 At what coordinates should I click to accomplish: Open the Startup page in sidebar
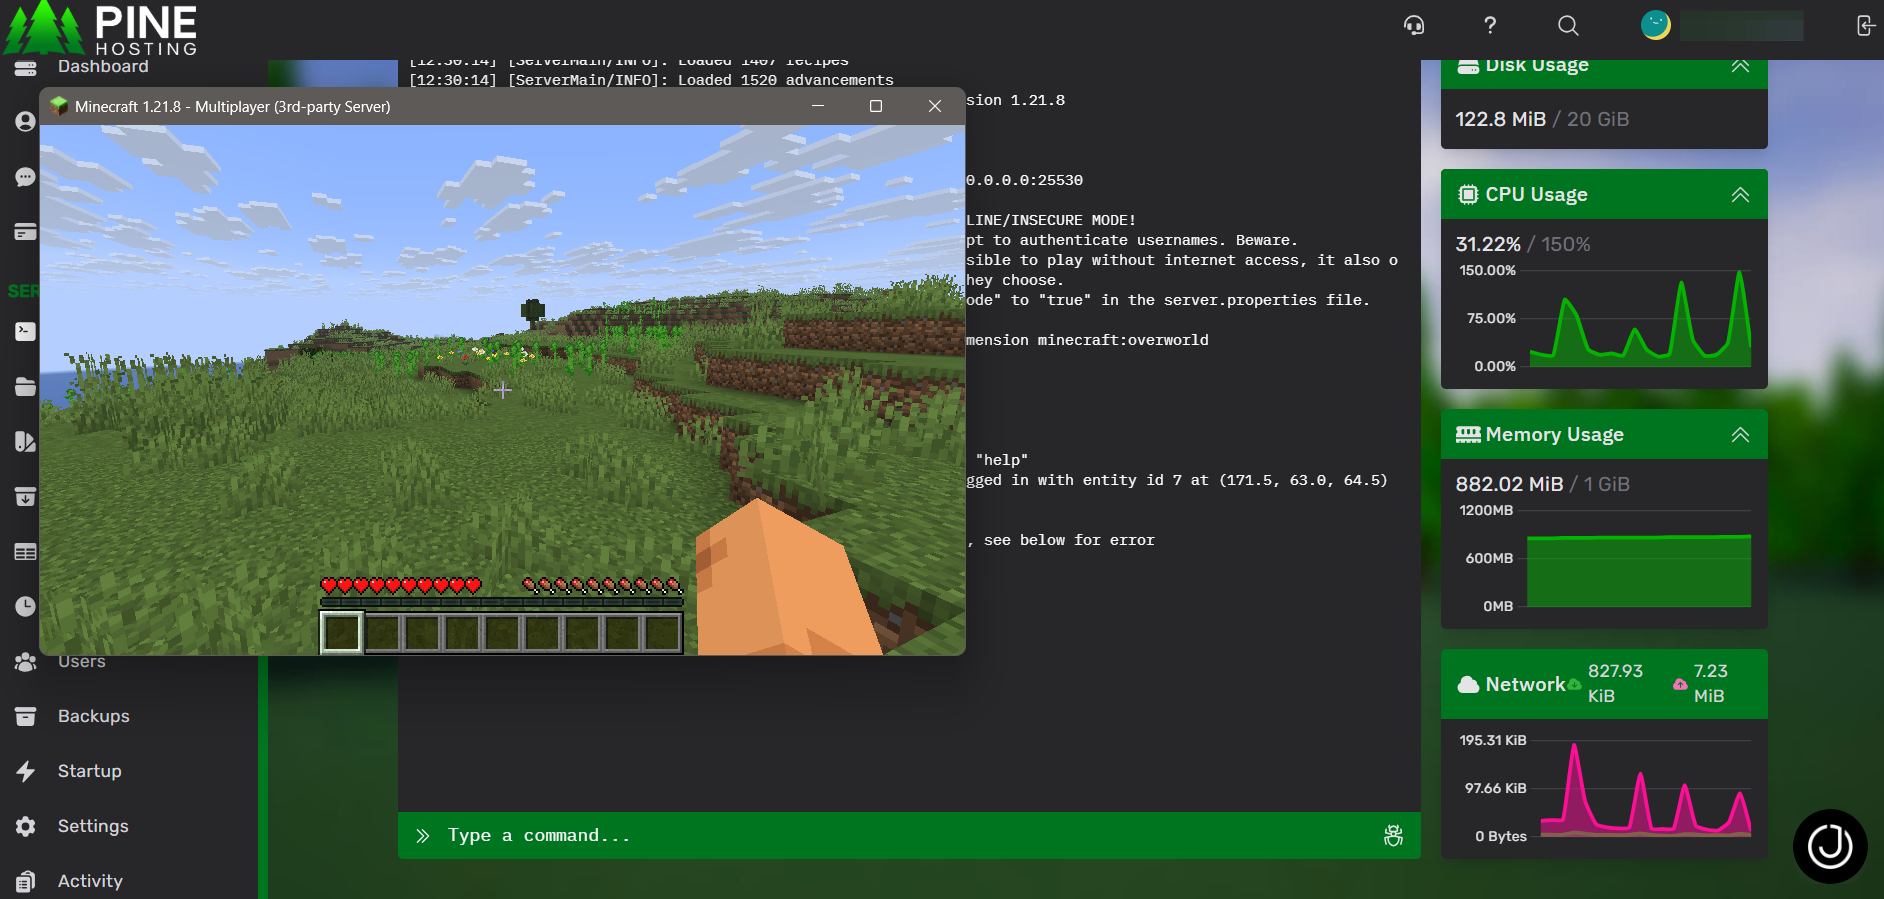tap(90, 771)
